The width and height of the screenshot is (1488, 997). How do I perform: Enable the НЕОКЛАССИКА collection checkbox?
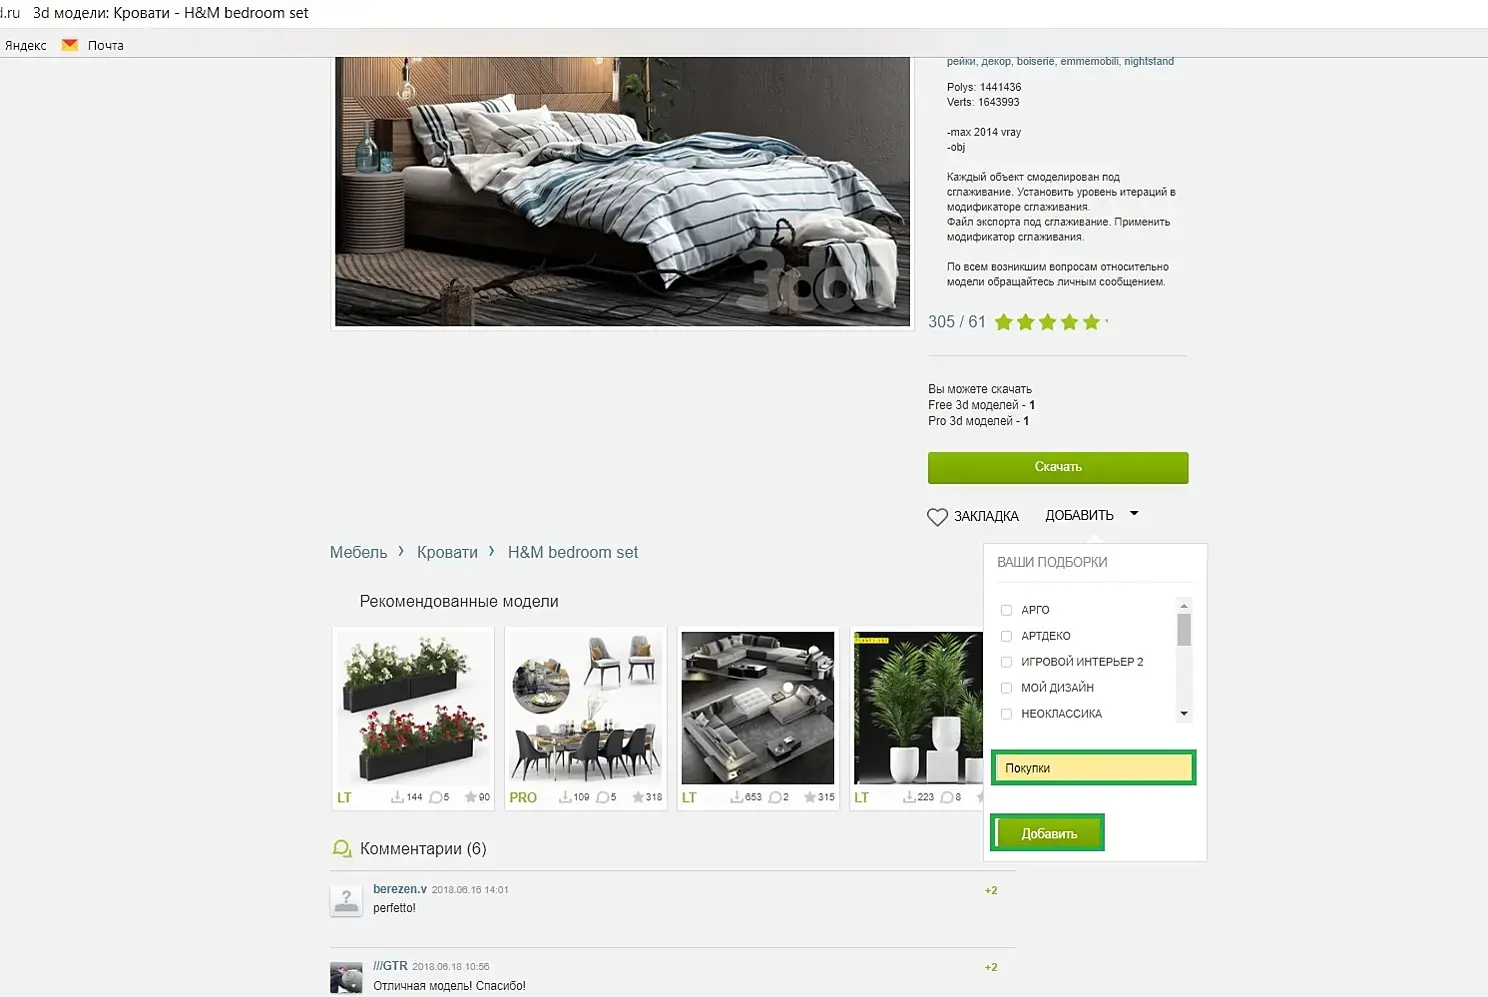pyautogui.click(x=1006, y=714)
